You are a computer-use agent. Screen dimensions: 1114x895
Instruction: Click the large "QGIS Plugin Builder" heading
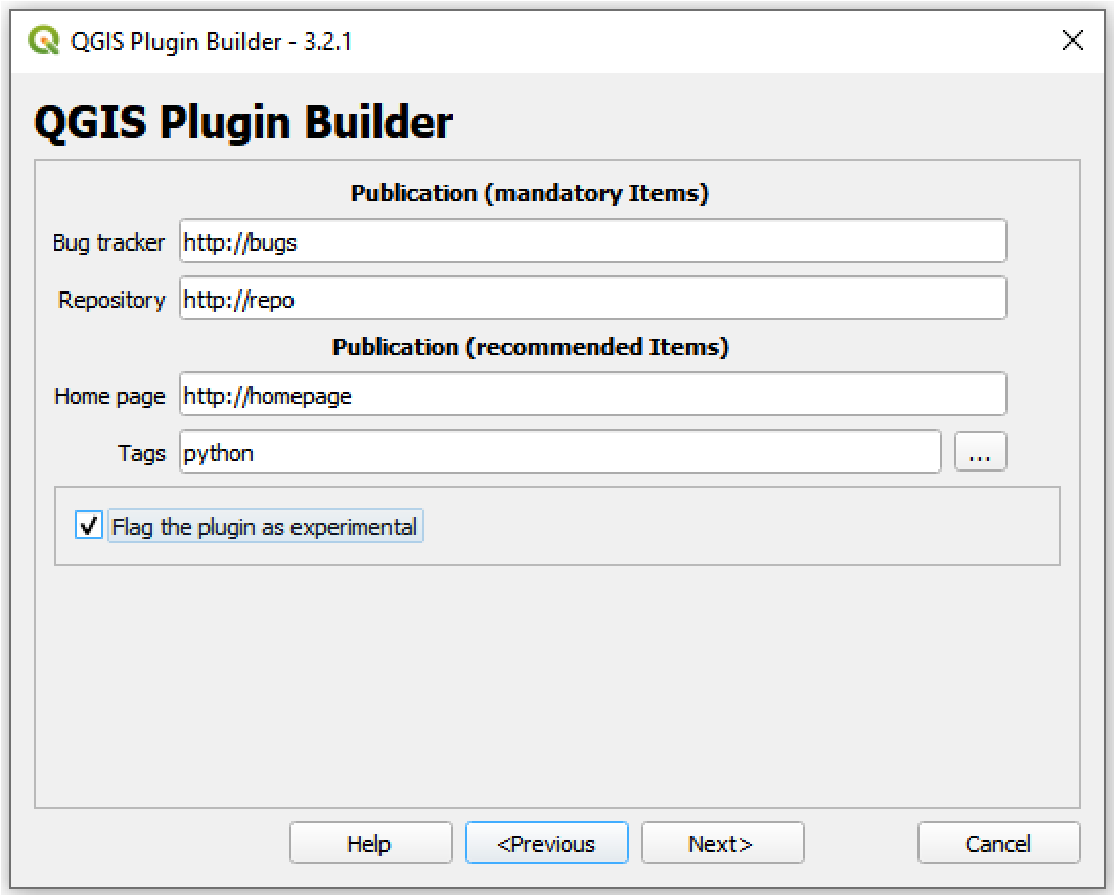[x=243, y=122]
